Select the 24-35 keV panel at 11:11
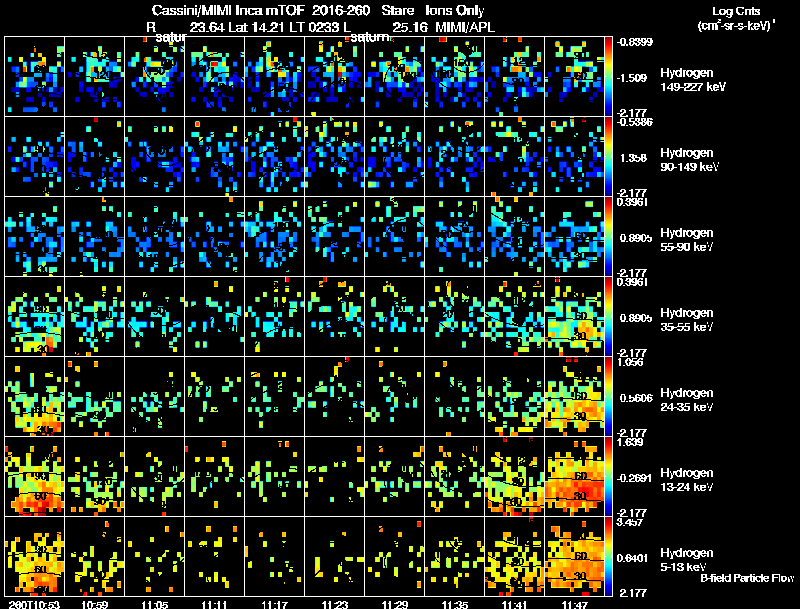 pos(214,397)
